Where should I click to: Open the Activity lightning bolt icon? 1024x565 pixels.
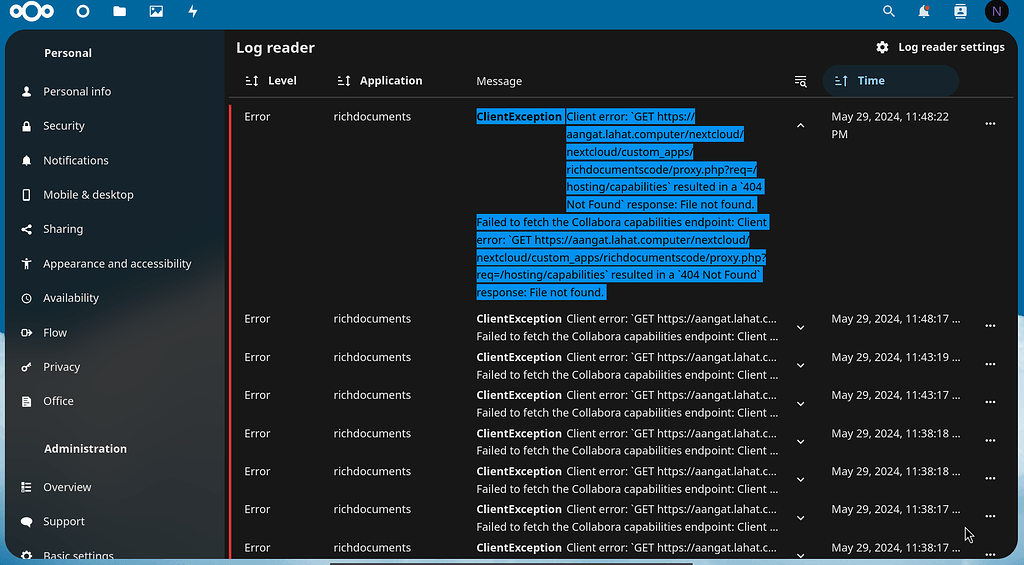tap(193, 11)
